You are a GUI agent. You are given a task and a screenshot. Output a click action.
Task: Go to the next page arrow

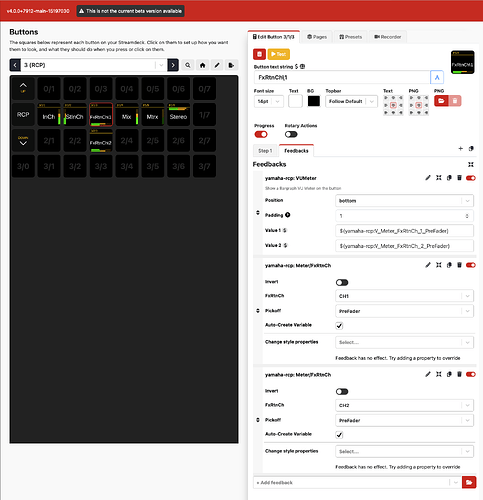point(173,65)
